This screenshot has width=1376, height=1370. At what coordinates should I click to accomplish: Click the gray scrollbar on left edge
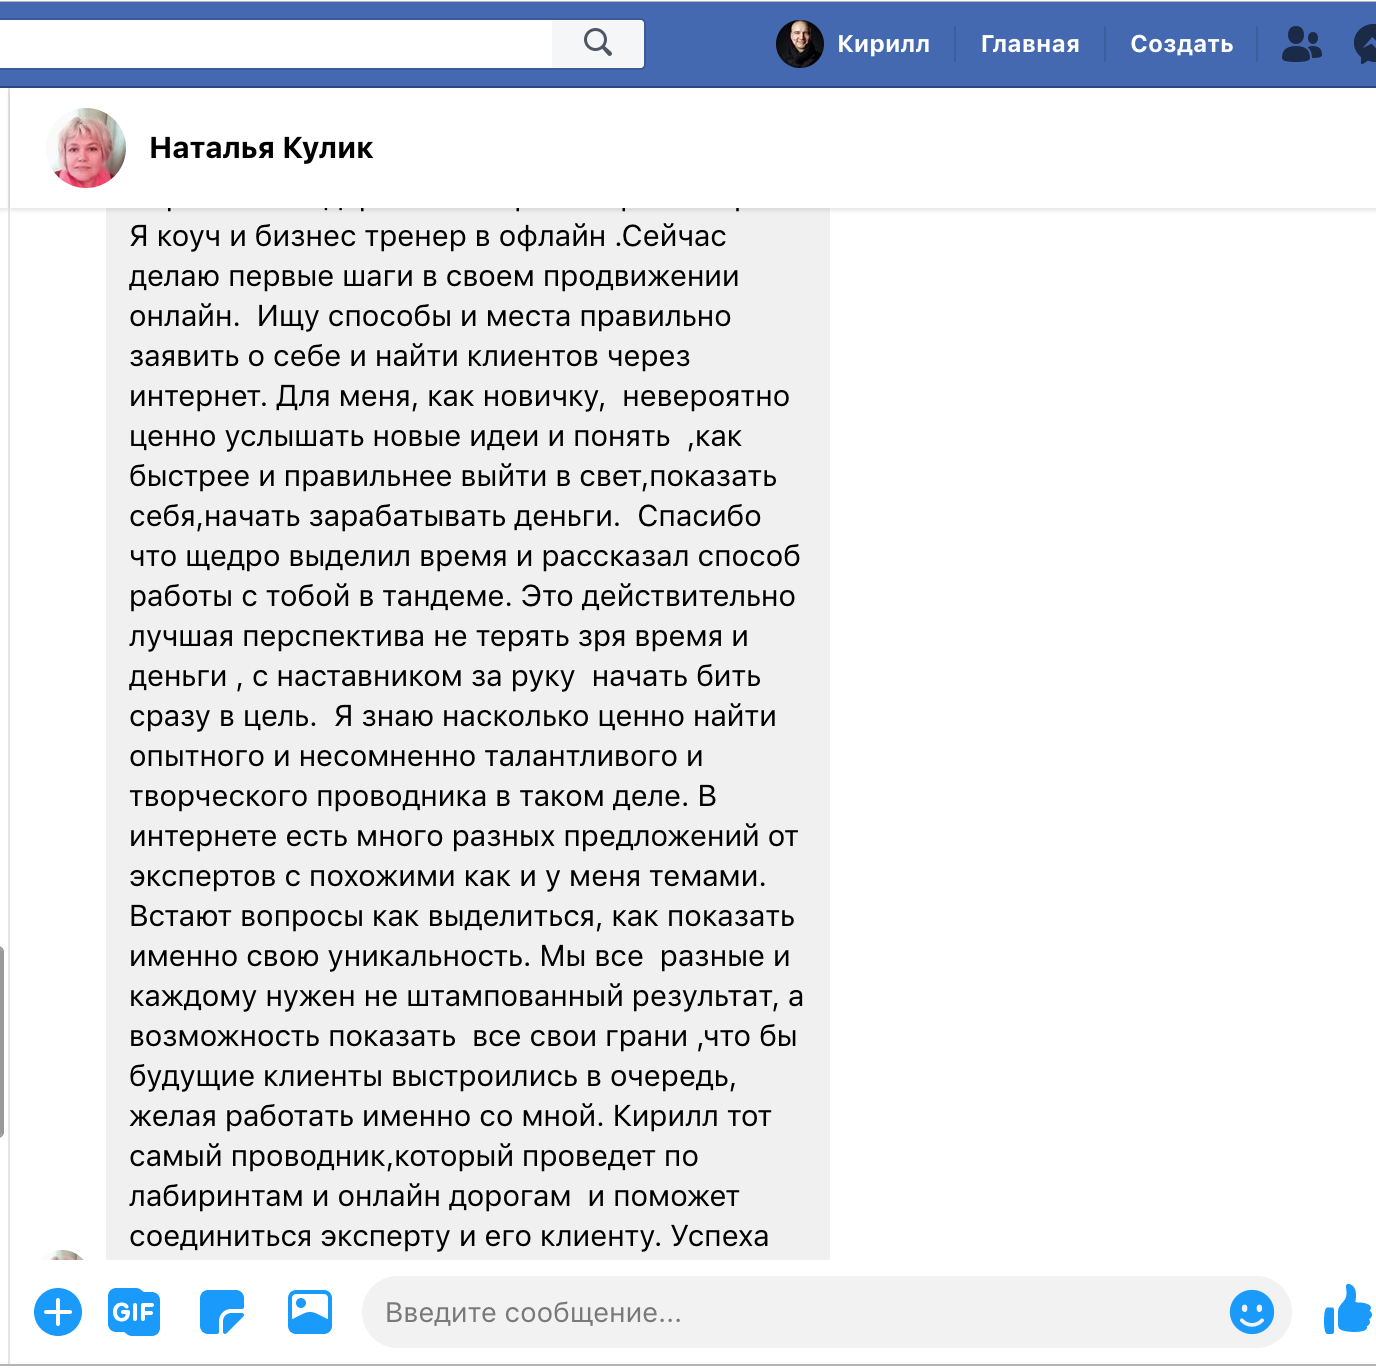pos(3,1040)
